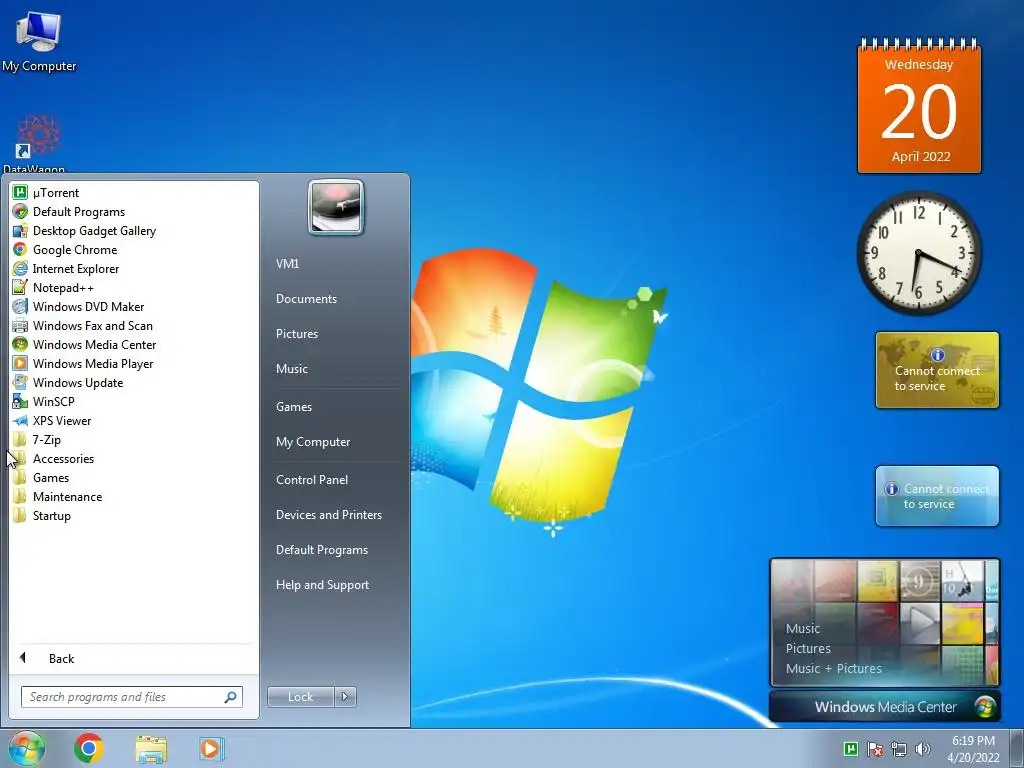
Task: Open Internet Explorer icon
Action: [20, 268]
